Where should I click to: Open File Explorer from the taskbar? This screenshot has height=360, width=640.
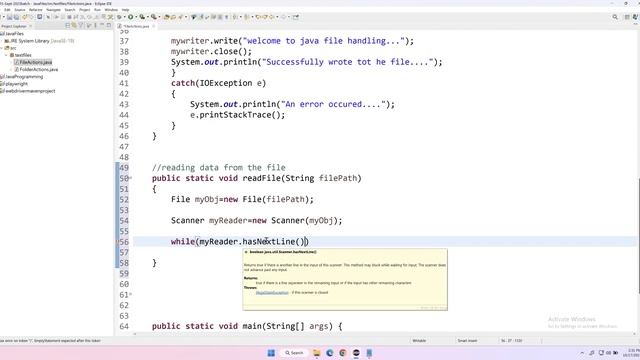click(316, 353)
